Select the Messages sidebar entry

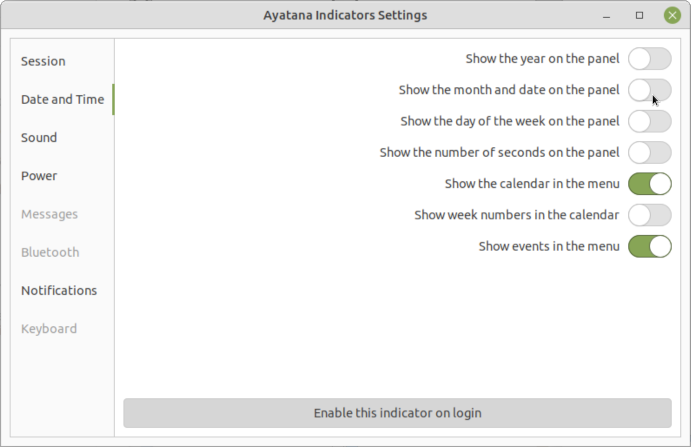coord(62,214)
